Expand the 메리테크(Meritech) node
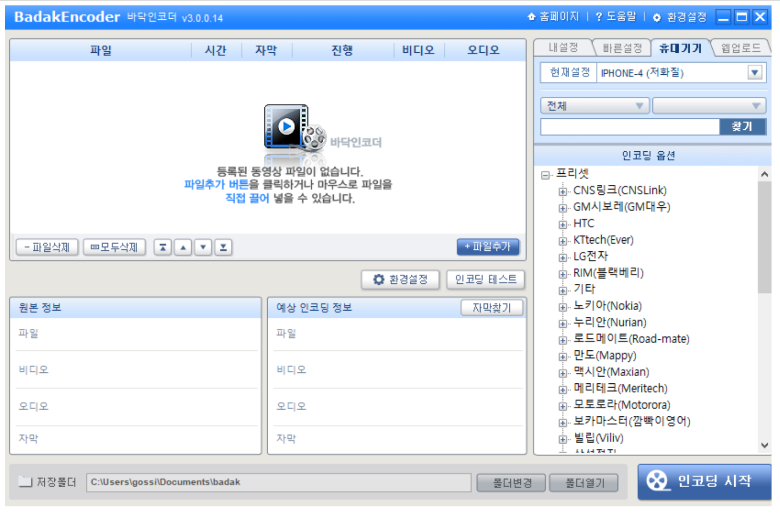This screenshot has width=780, height=513. click(563, 390)
